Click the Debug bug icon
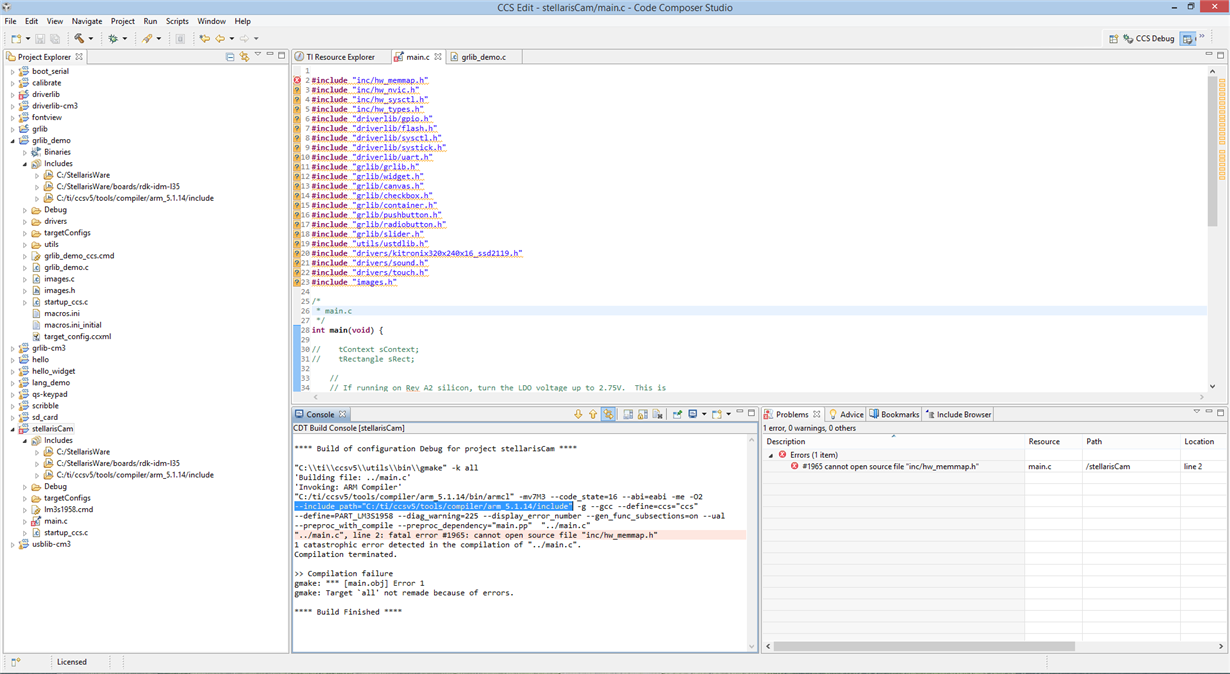Viewport: 1230px width, 674px height. (x=113, y=39)
